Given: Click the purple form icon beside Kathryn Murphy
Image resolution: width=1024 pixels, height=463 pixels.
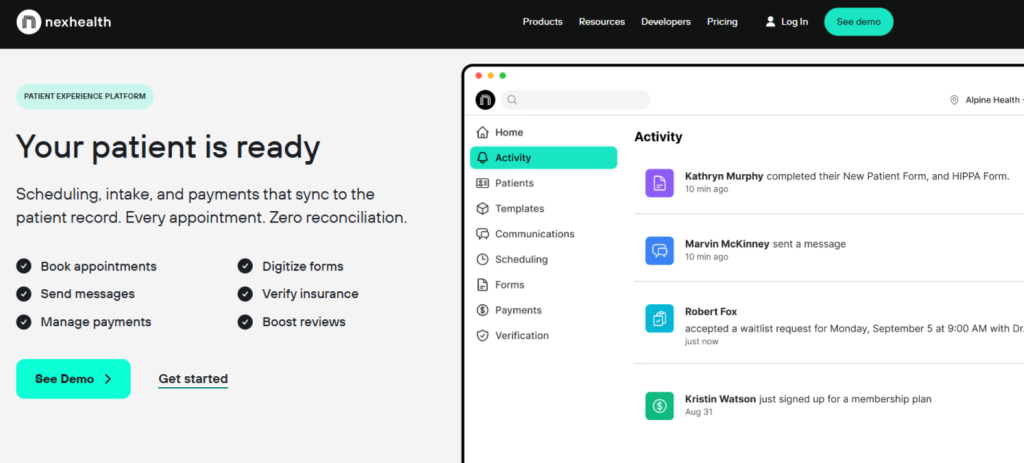Looking at the screenshot, I should 660,183.
